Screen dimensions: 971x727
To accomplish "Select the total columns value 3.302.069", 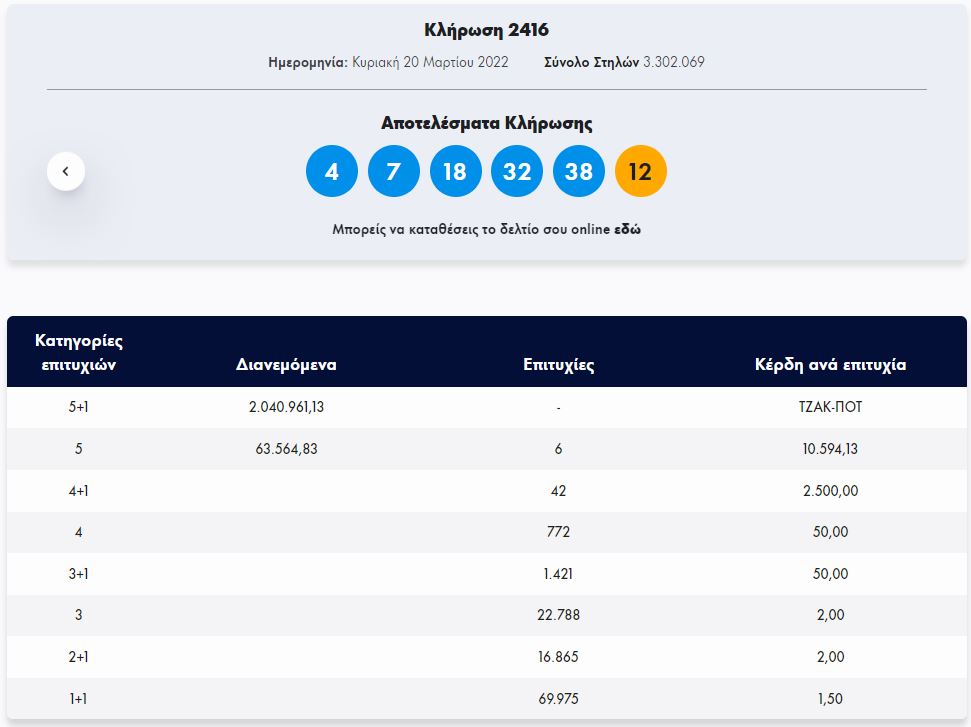I will [x=674, y=62].
